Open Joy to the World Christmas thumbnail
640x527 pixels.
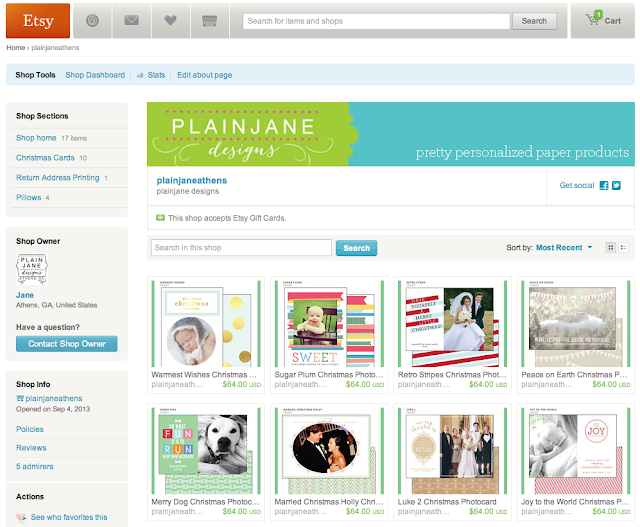pyautogui.click(x=576, y=451)
